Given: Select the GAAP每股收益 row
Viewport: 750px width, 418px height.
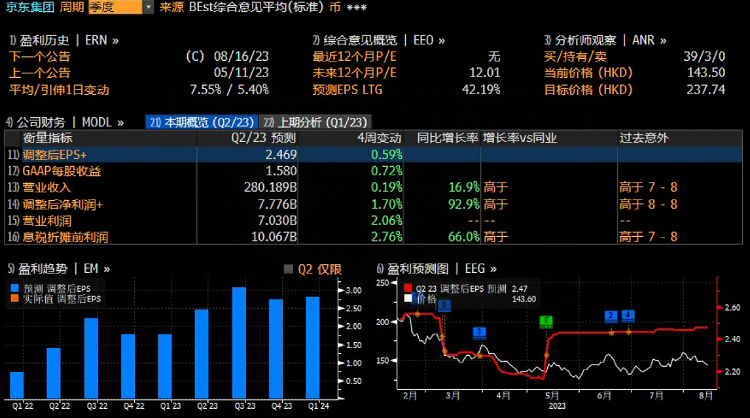Looking at the screenshot, I should (373, 171).
